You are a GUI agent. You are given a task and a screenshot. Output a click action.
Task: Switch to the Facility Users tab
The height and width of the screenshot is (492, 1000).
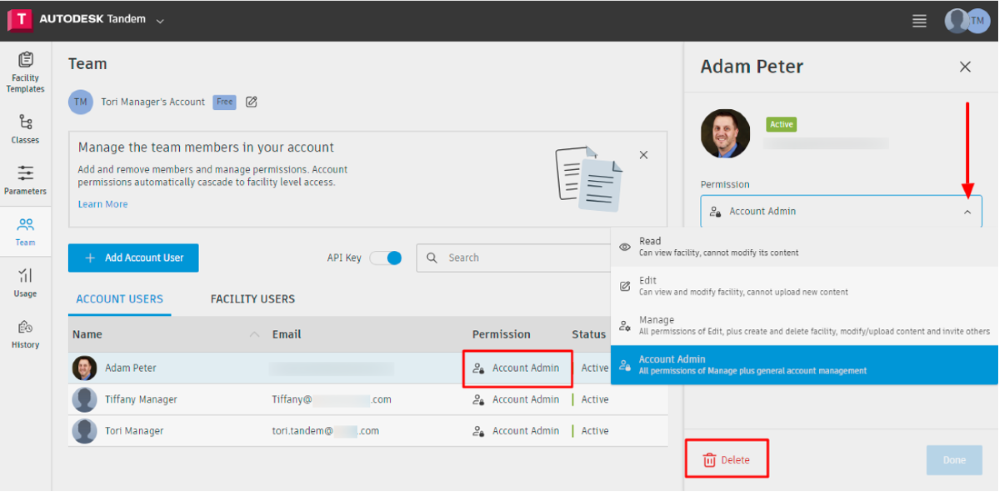[x=253, y=299]
